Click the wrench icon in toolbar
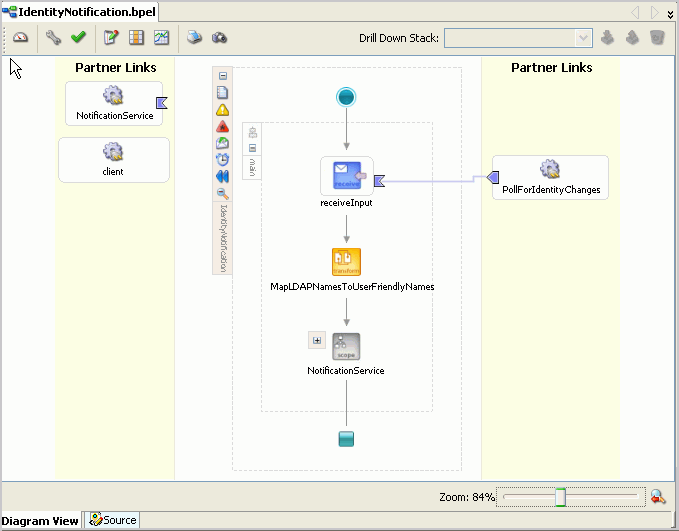Viewport: 679px width, 531px height. [53, 38]
